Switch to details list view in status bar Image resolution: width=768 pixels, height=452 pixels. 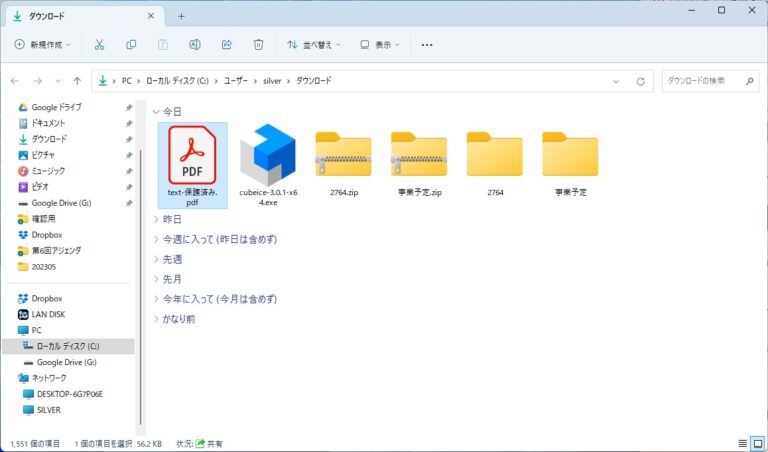pos(742,442)
